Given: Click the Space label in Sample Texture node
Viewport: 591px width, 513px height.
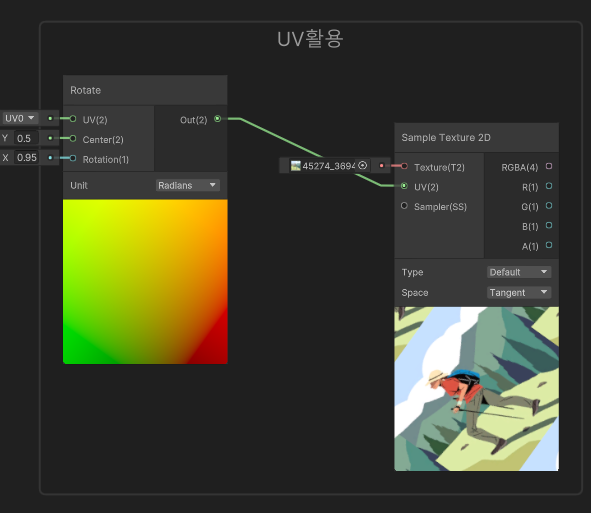Looking at the screenshot, I should click(415, 292).
